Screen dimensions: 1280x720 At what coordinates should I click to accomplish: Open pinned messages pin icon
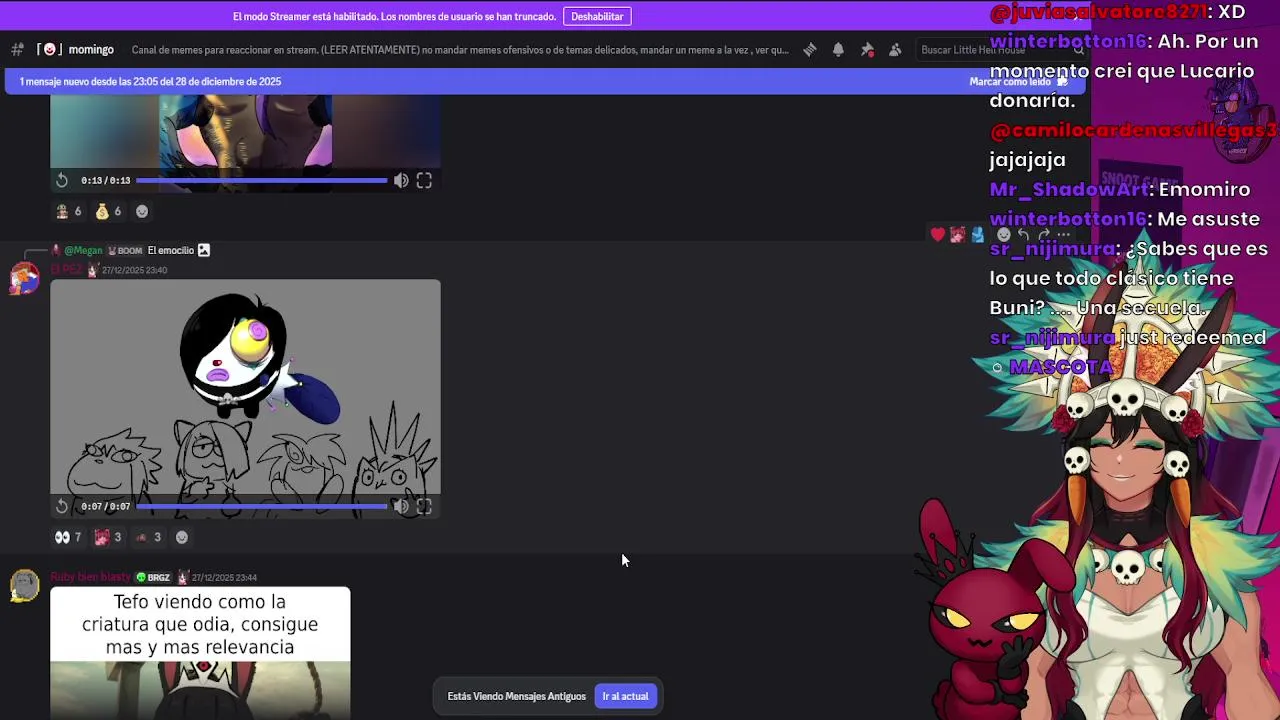pyautogui.click(x=867, y=50)
